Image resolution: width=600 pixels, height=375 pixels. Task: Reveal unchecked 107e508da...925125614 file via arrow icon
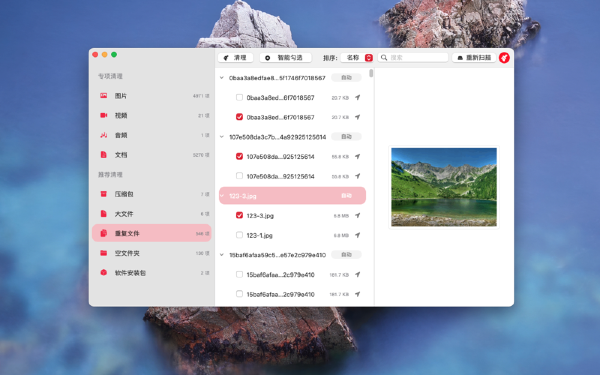click(357, 176)
